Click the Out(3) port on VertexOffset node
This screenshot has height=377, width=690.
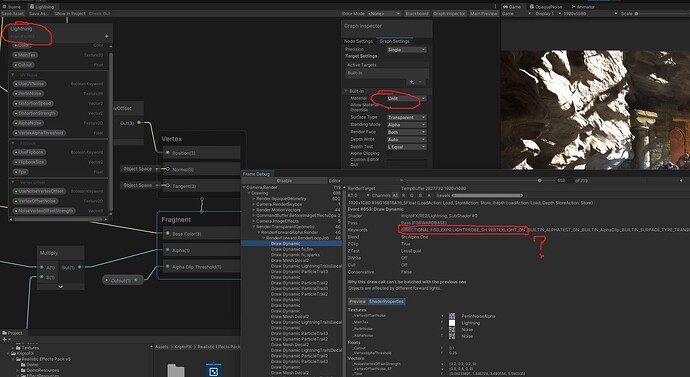coord(139,123)
